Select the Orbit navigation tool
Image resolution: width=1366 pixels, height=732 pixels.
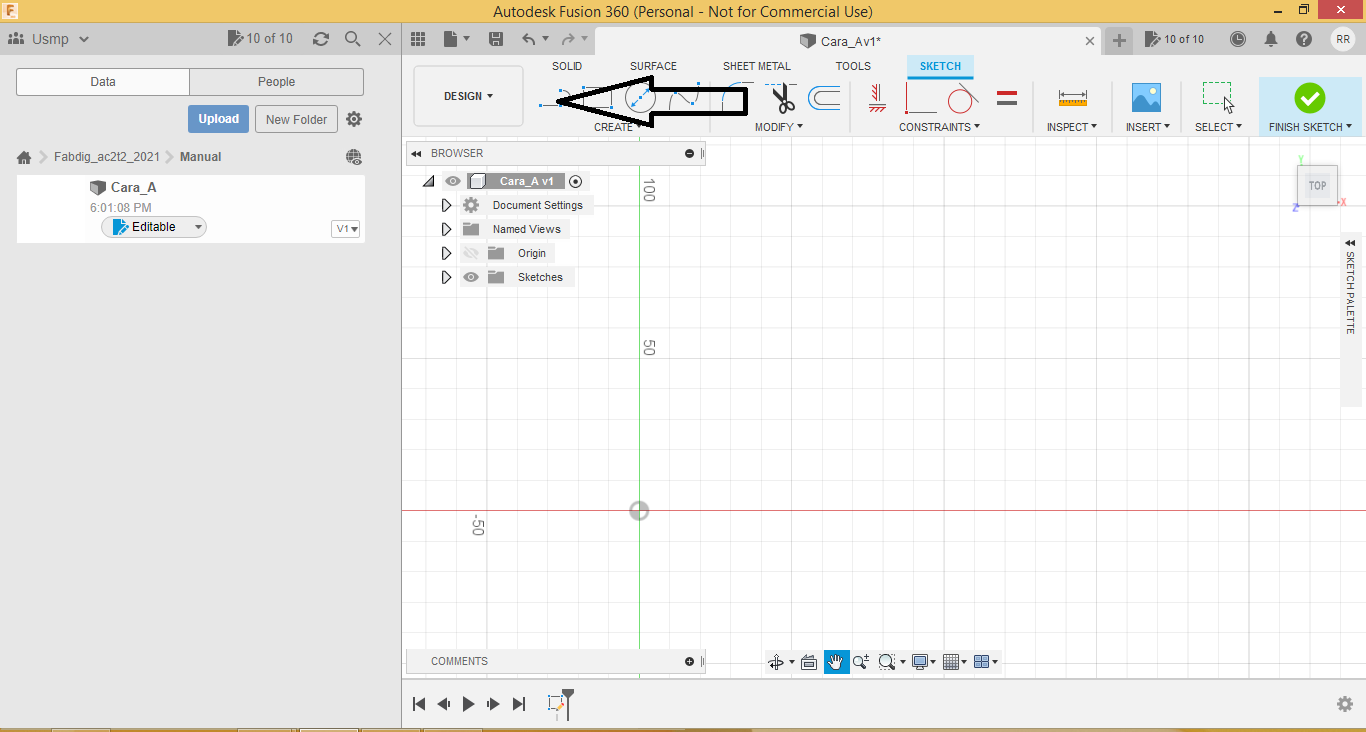(x=777, y=662)
